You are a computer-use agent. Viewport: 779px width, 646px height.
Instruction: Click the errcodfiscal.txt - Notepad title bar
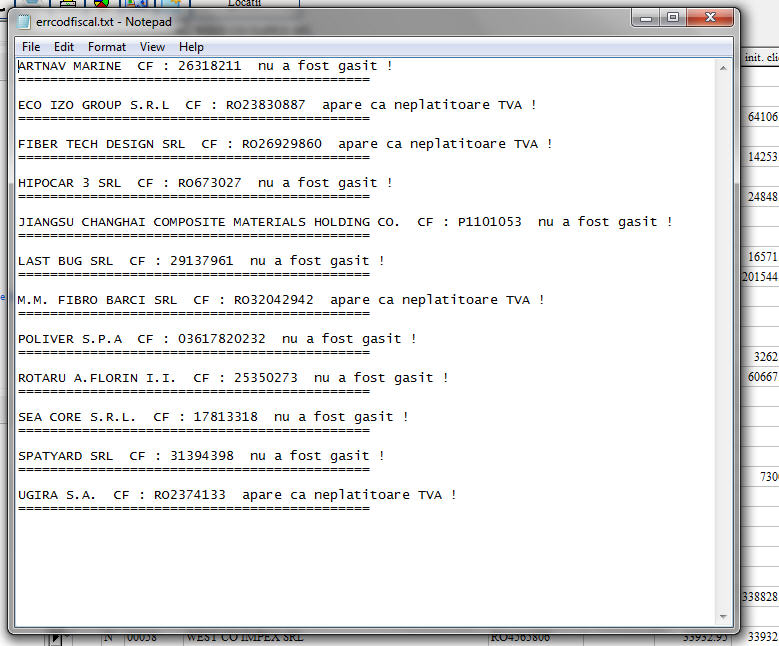tap(350, 20)
